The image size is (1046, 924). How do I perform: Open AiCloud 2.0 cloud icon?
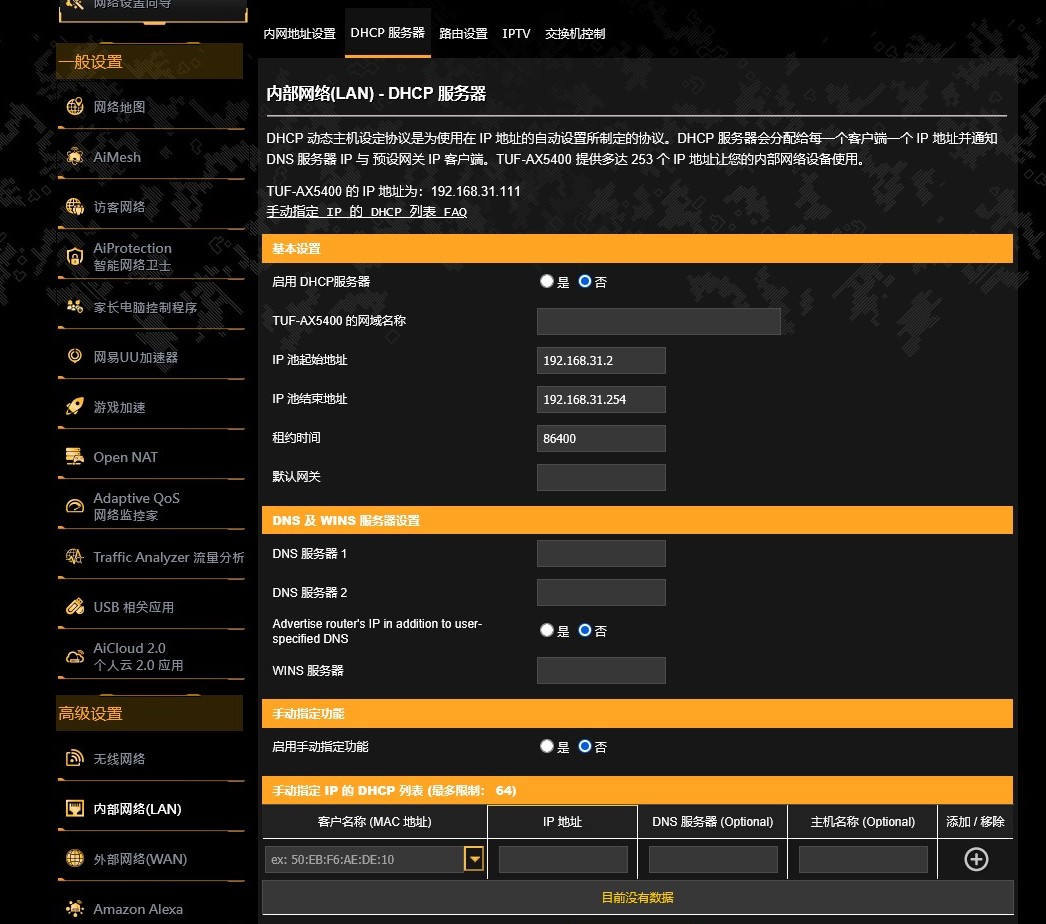(x=75, y=657)
